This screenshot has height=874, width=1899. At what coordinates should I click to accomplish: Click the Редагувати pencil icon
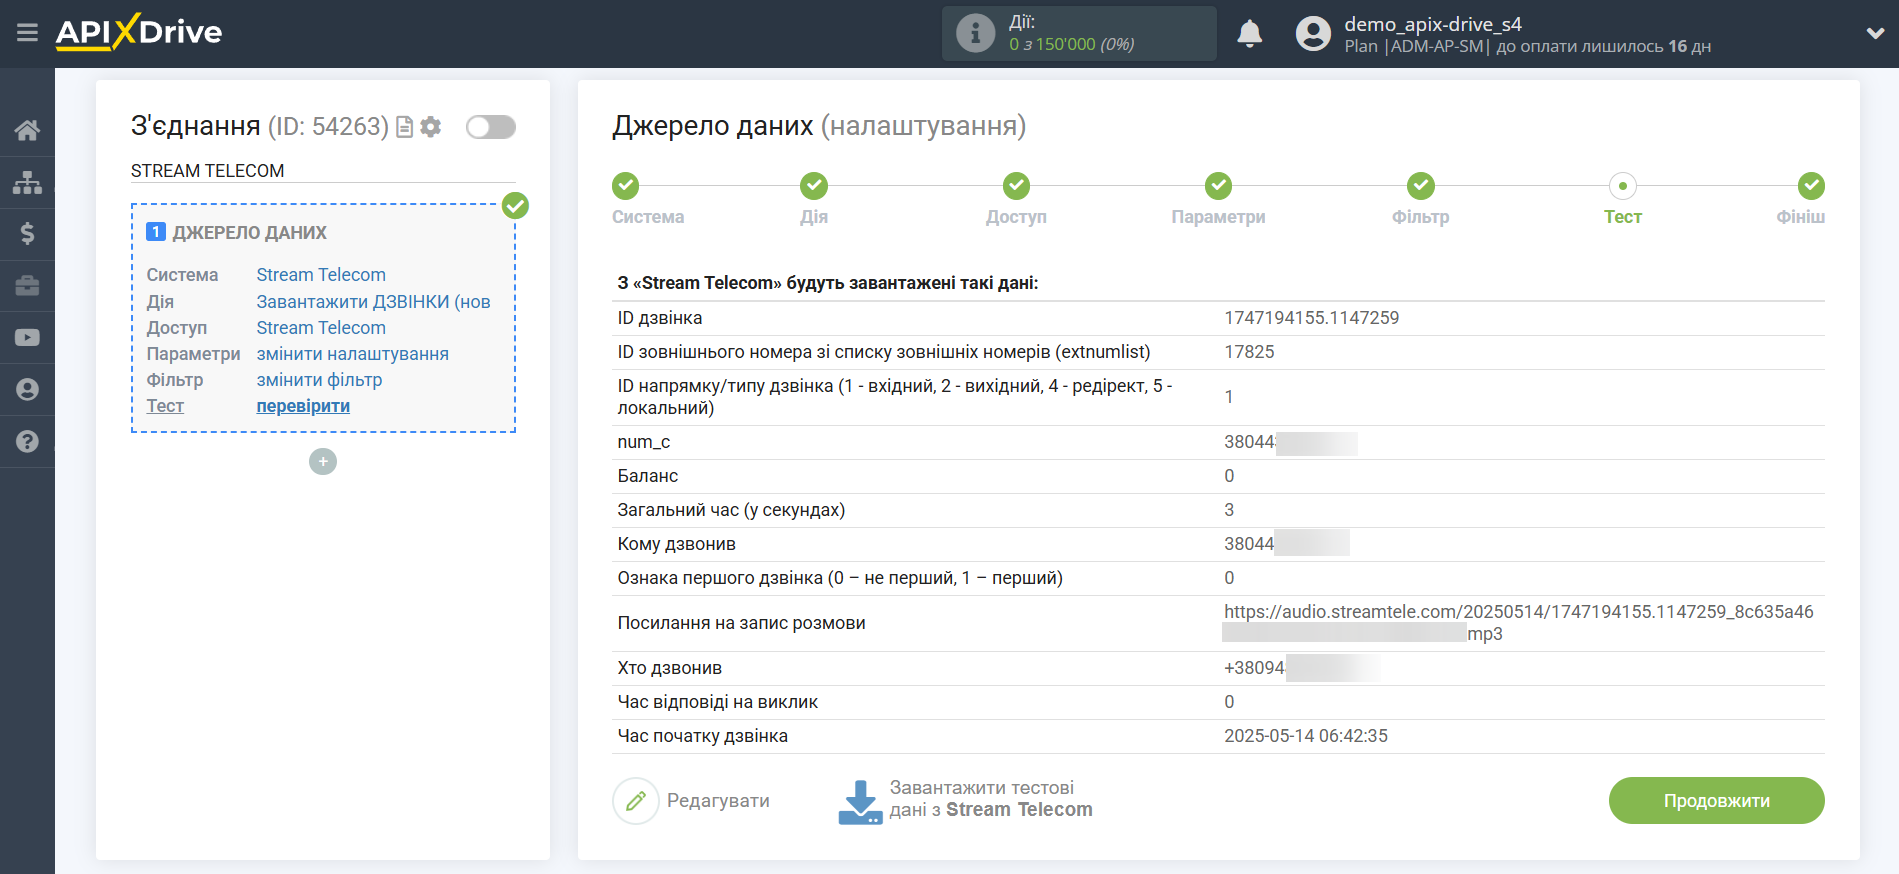(636, 801)
